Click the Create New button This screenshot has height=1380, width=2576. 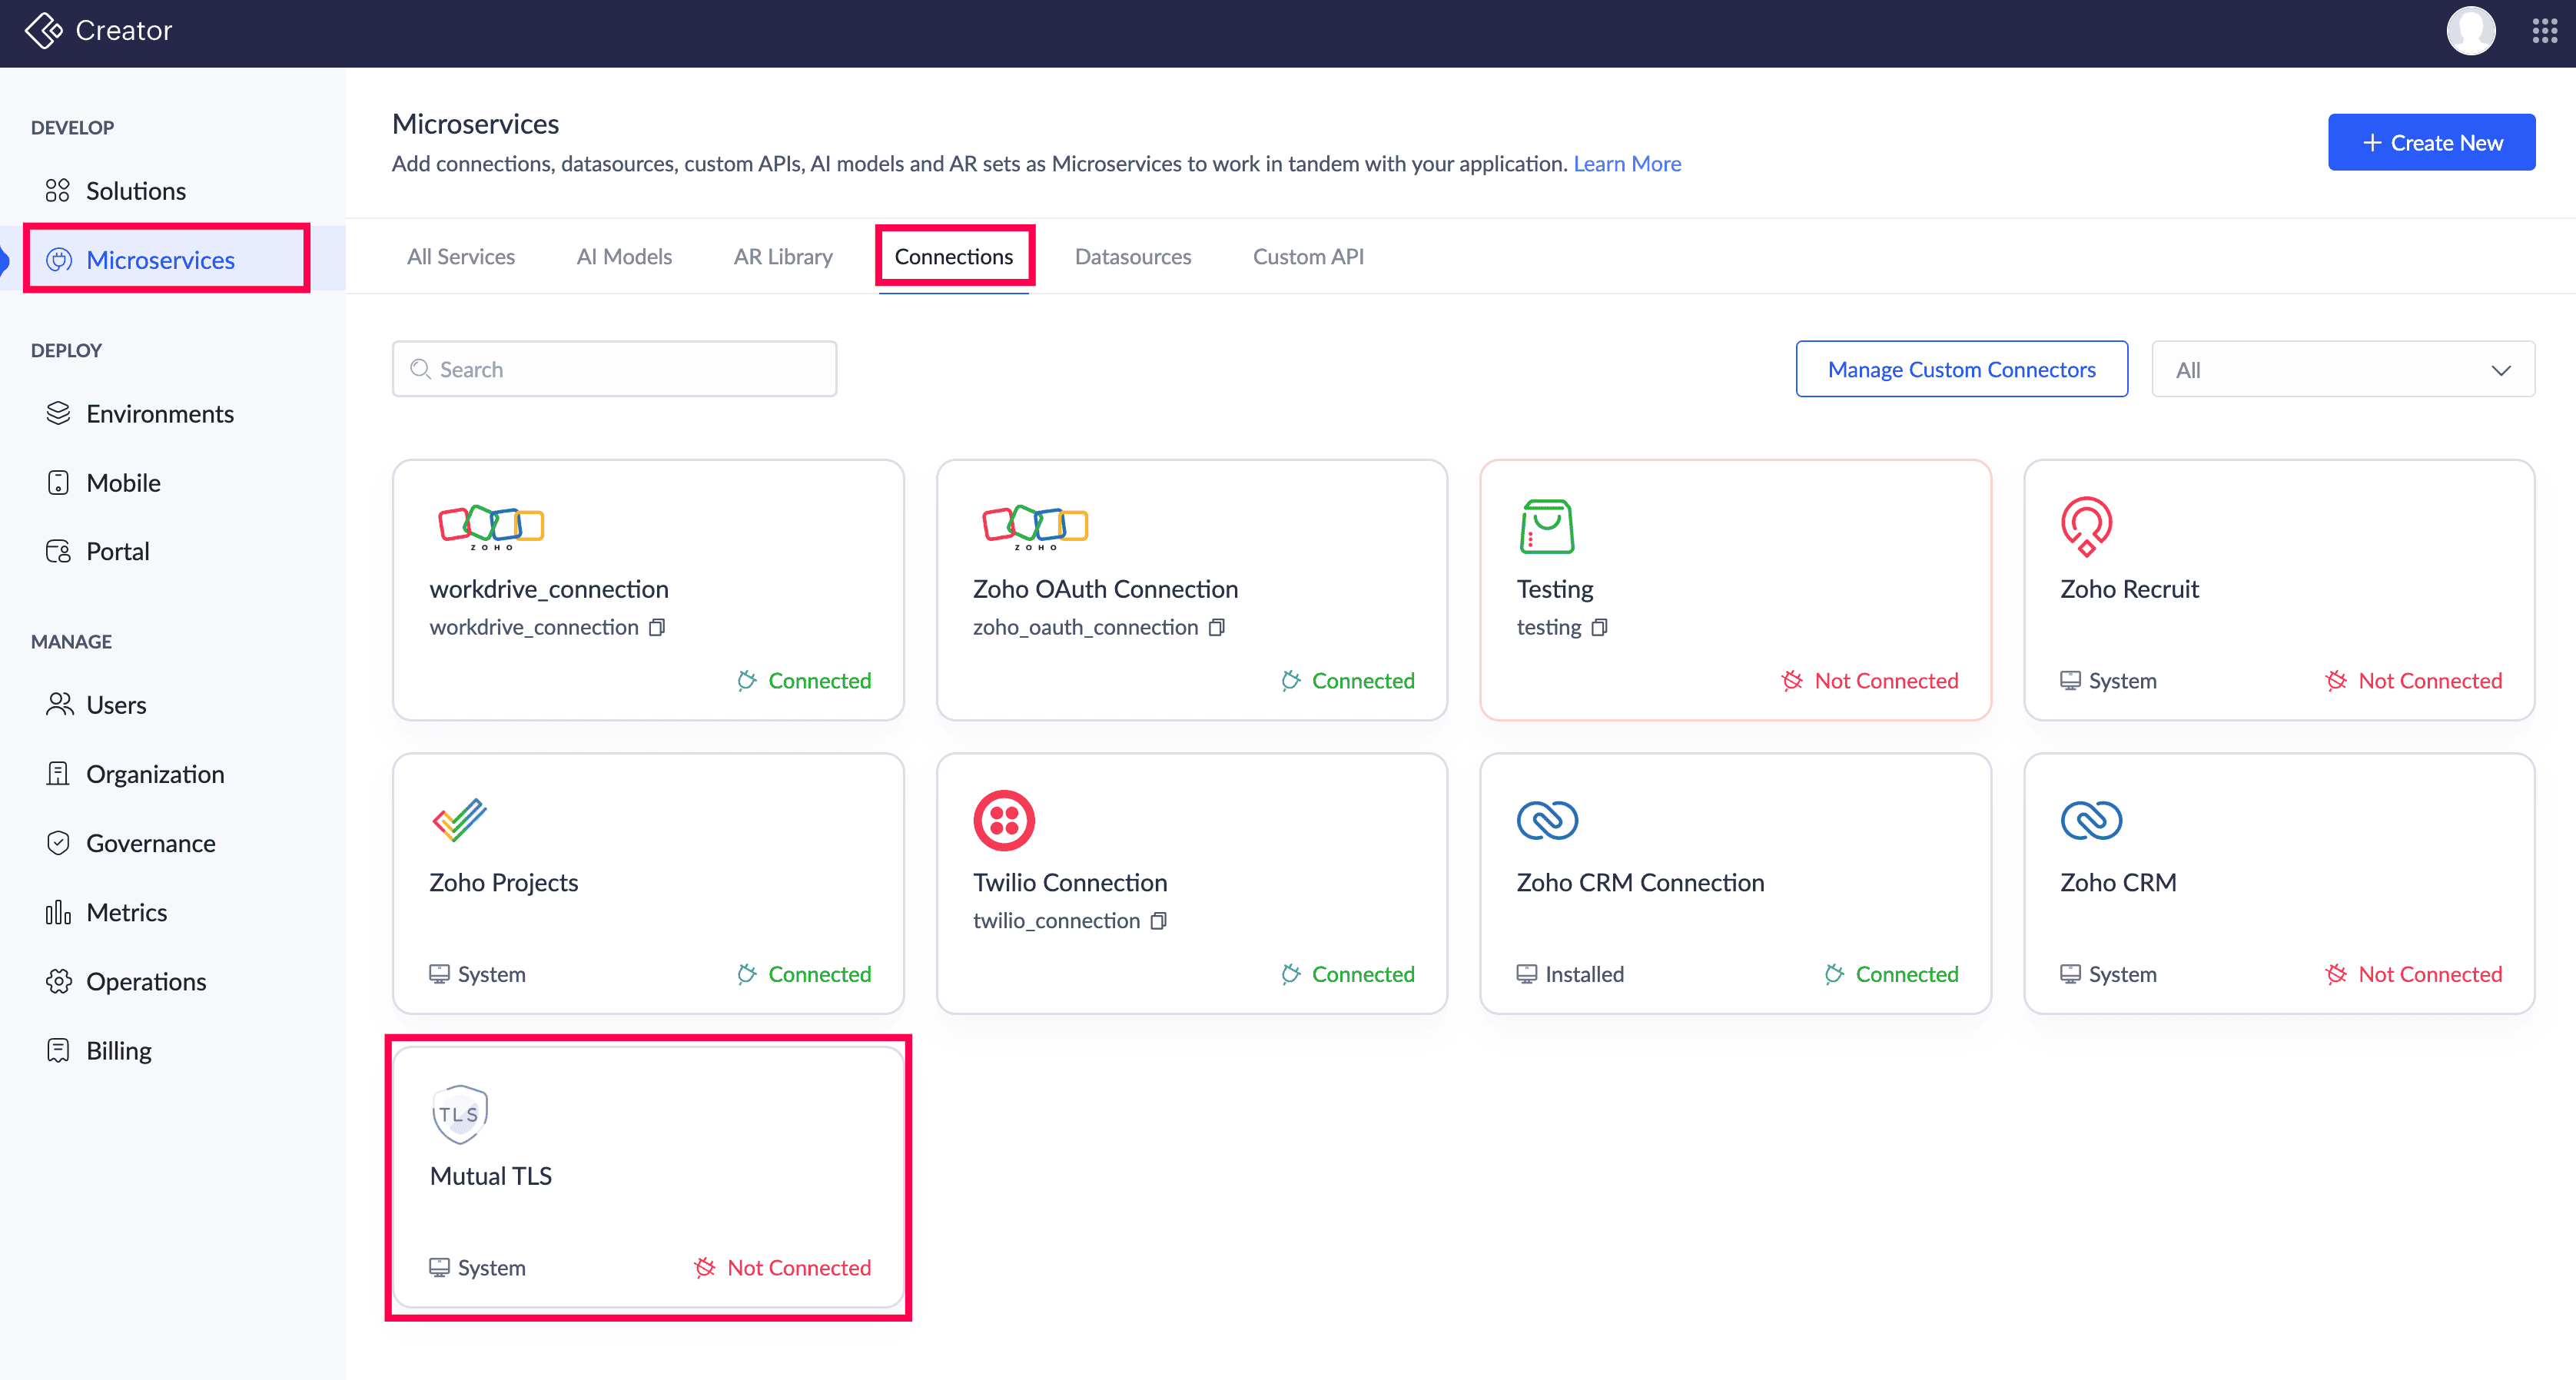click(2431, 142)
